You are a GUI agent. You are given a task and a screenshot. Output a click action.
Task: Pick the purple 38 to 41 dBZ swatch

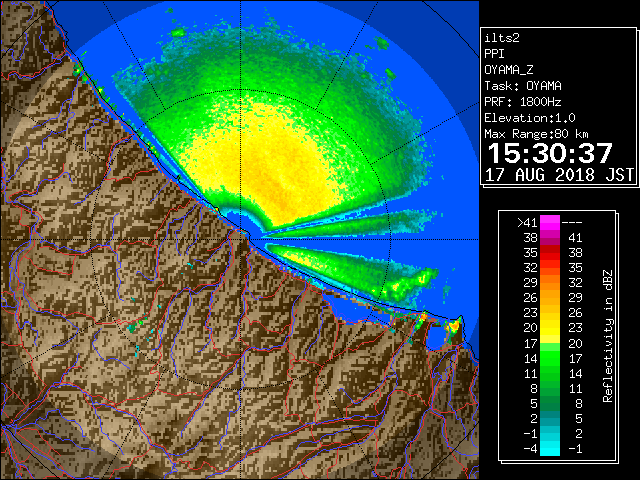550,238
